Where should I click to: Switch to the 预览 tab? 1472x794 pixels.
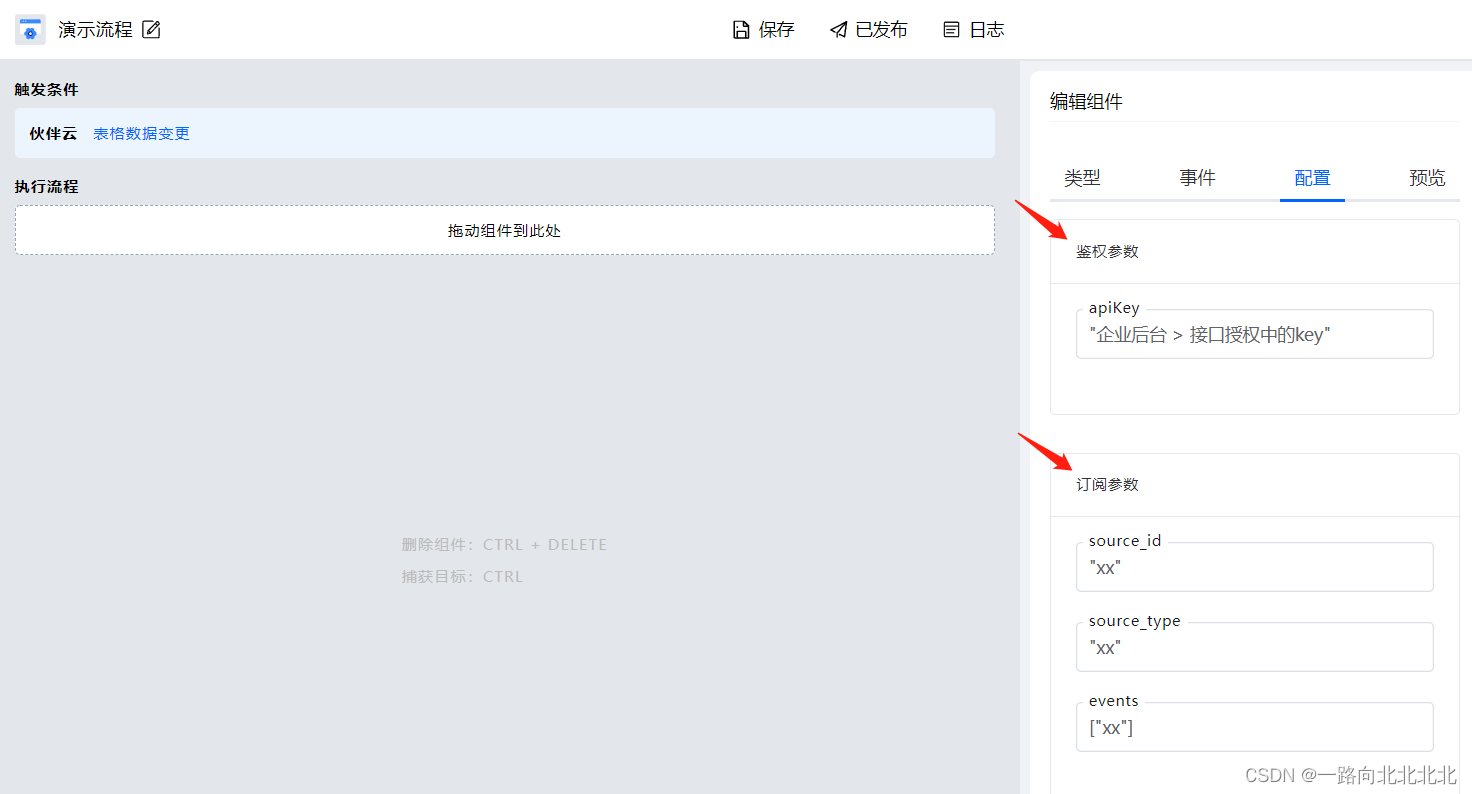[1427, 177]
